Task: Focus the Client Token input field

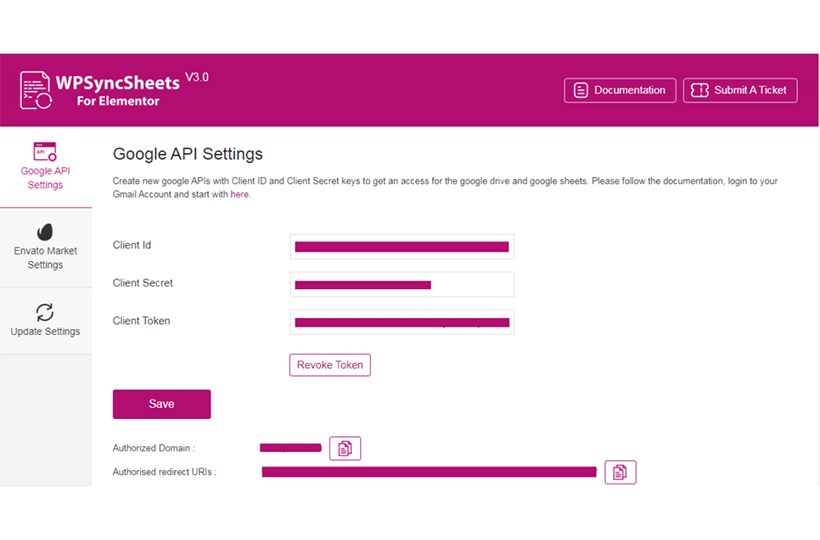Action: [x=402, y=322]
